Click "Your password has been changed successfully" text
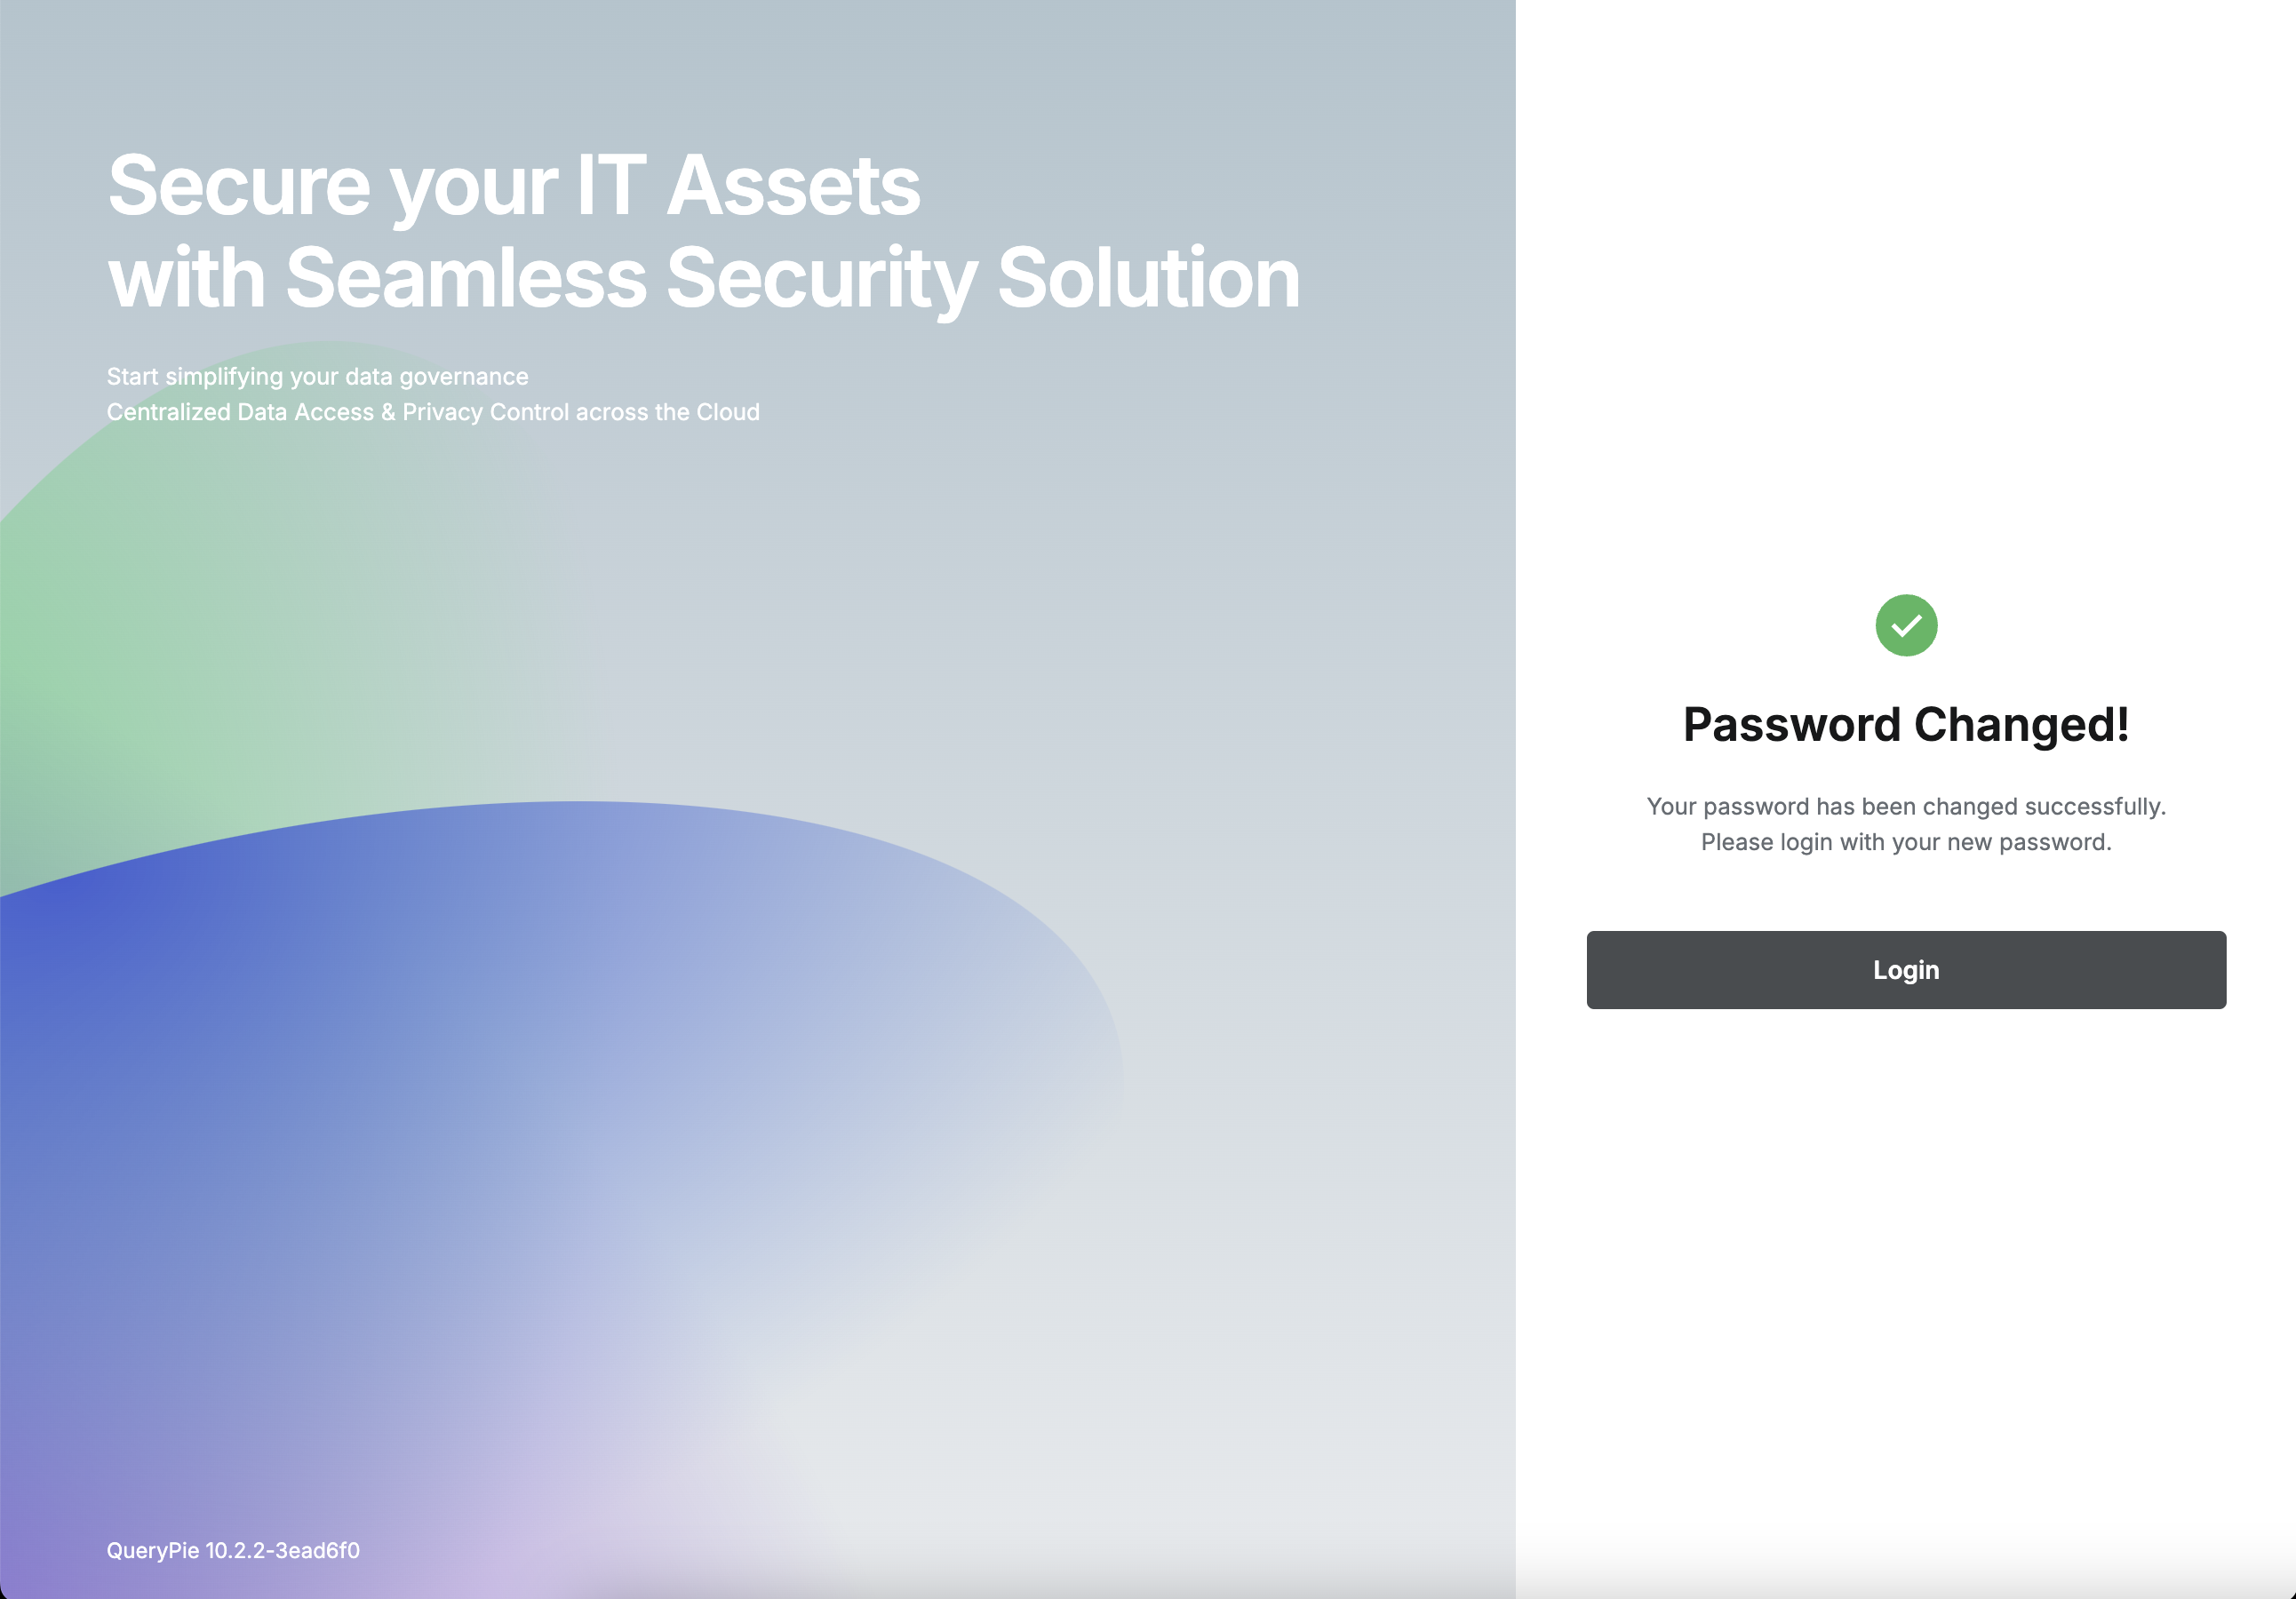This screenshot has width=2296, height=1599. 1905,806
